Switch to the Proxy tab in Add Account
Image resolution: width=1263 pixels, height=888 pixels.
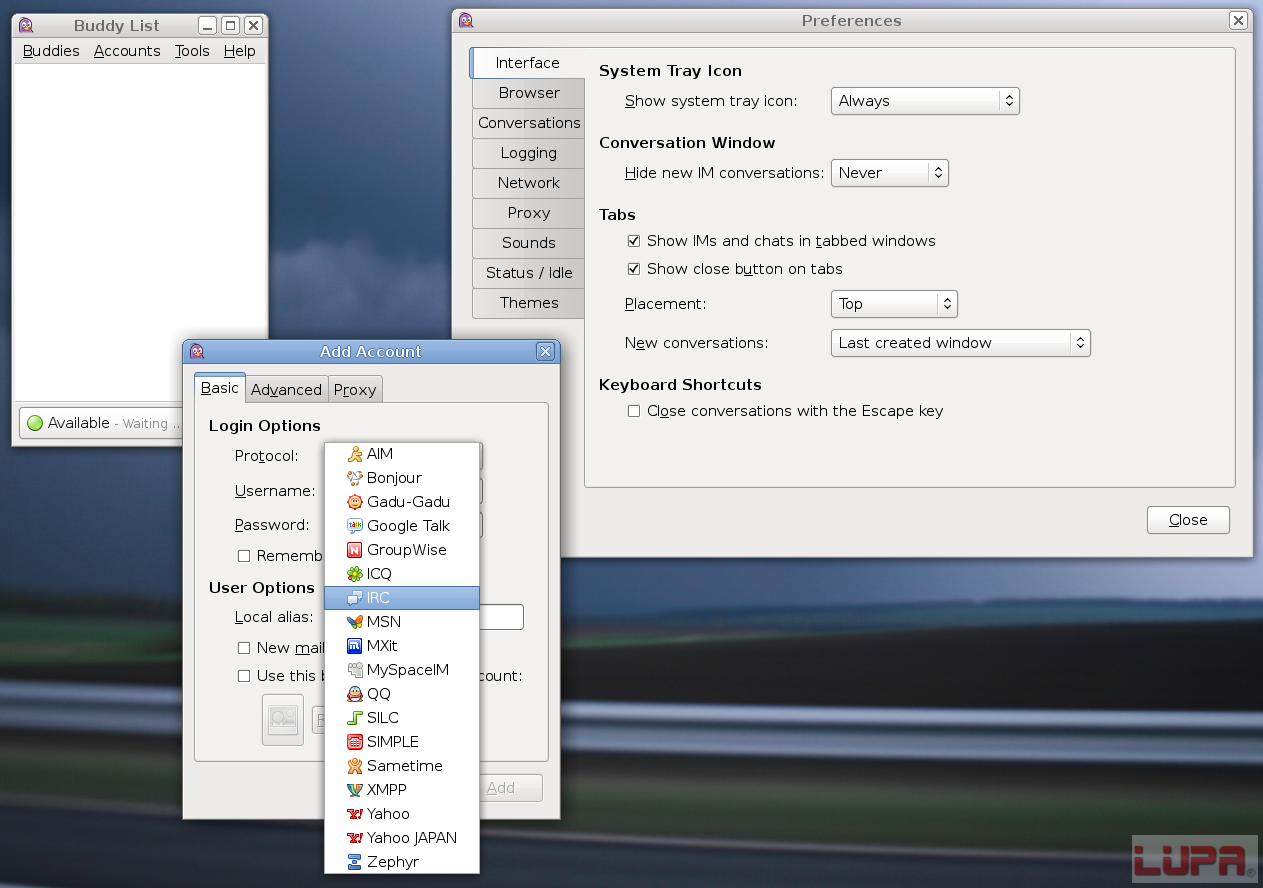355,390
